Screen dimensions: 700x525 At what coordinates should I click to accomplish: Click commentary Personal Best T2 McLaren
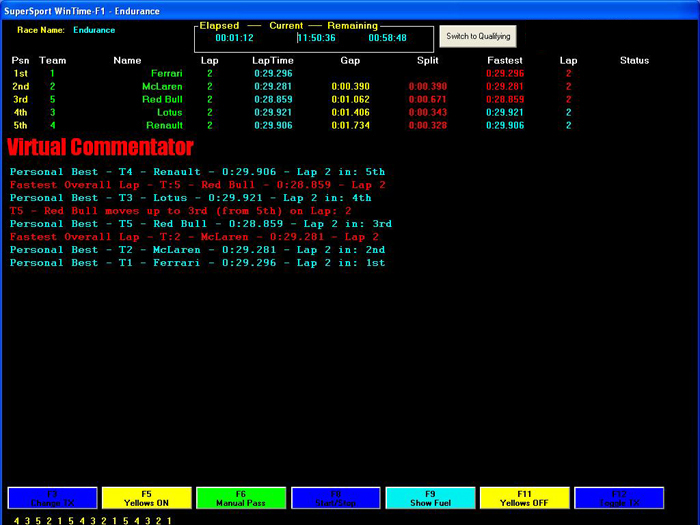click(197, 250)
